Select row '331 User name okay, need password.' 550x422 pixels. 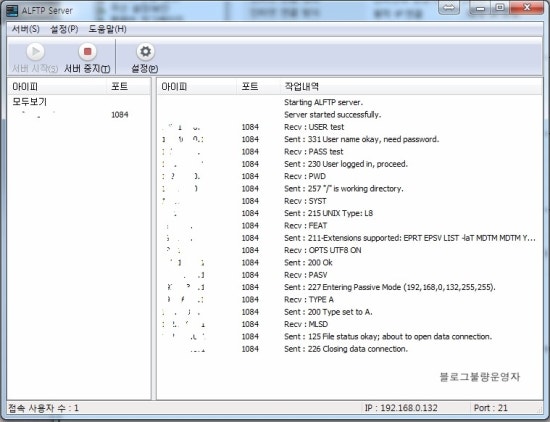click(x=349, y=139)
